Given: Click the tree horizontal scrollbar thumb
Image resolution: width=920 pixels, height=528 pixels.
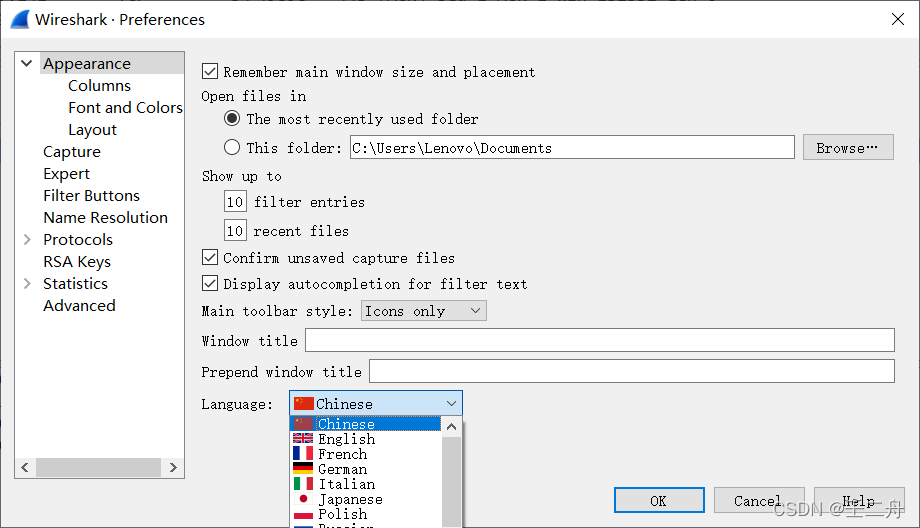Looking at the screenshot, I should (x=99, y=468).
